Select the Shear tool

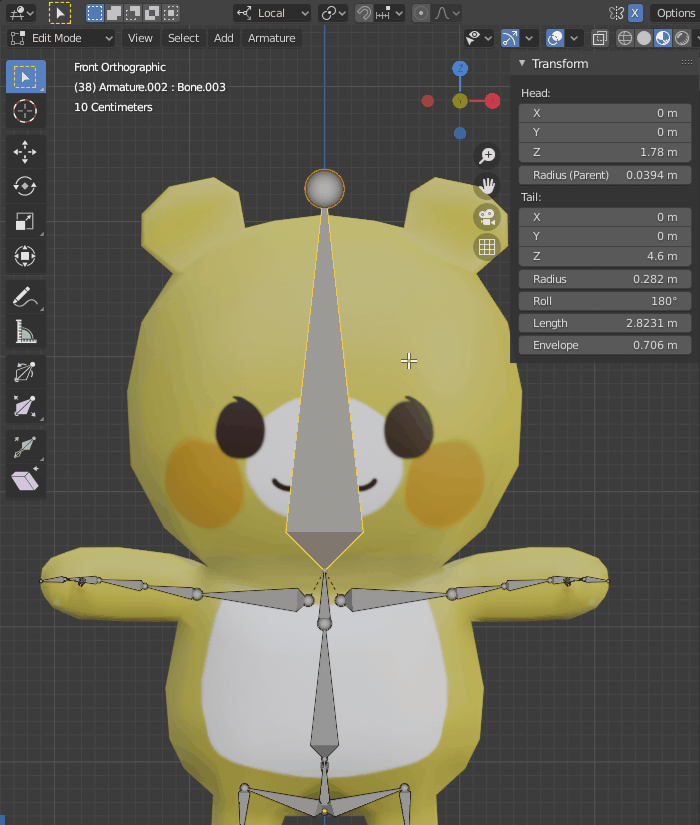coord(25,480)
